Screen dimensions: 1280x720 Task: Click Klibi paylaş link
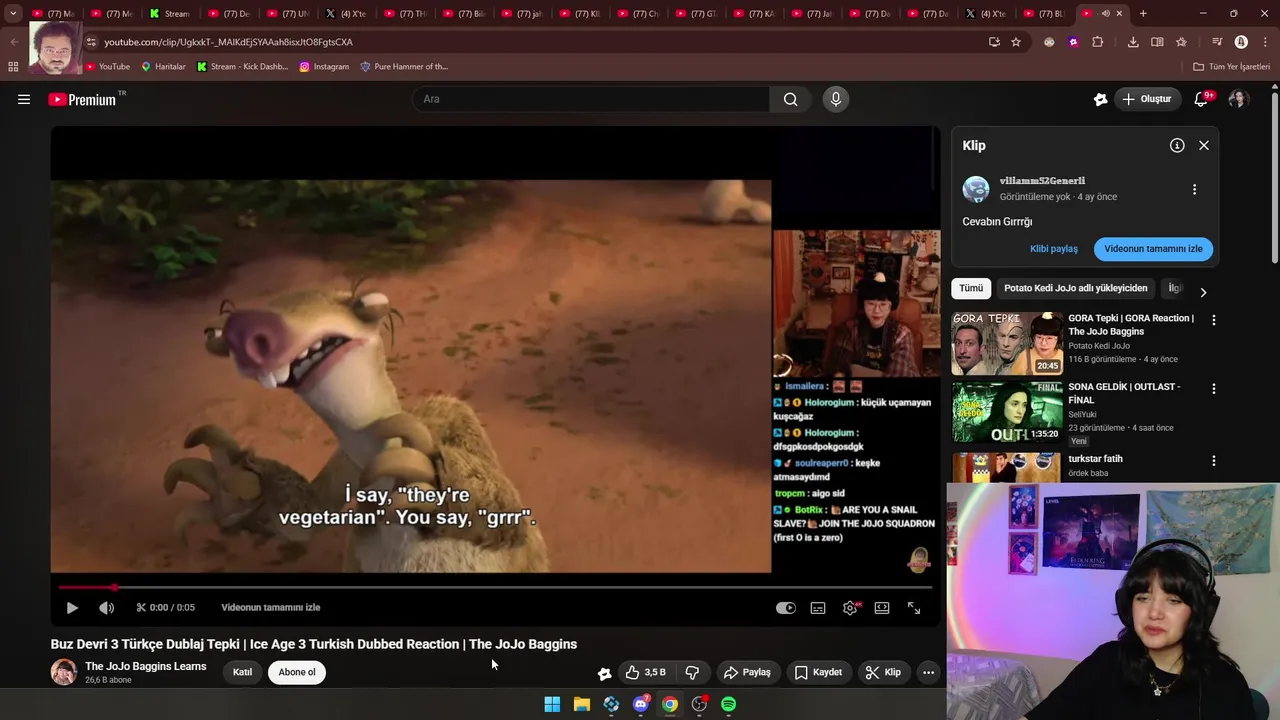(1054, 249)
